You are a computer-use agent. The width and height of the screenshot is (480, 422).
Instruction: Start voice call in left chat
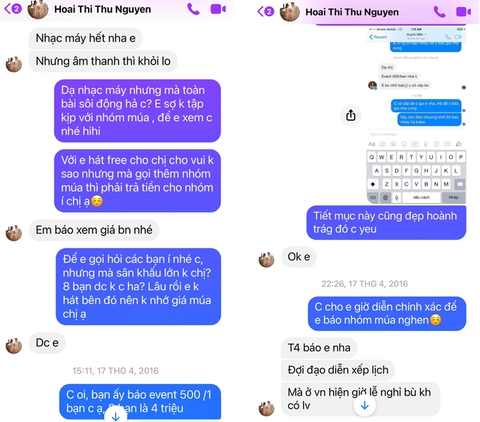[x=193, y=9]
